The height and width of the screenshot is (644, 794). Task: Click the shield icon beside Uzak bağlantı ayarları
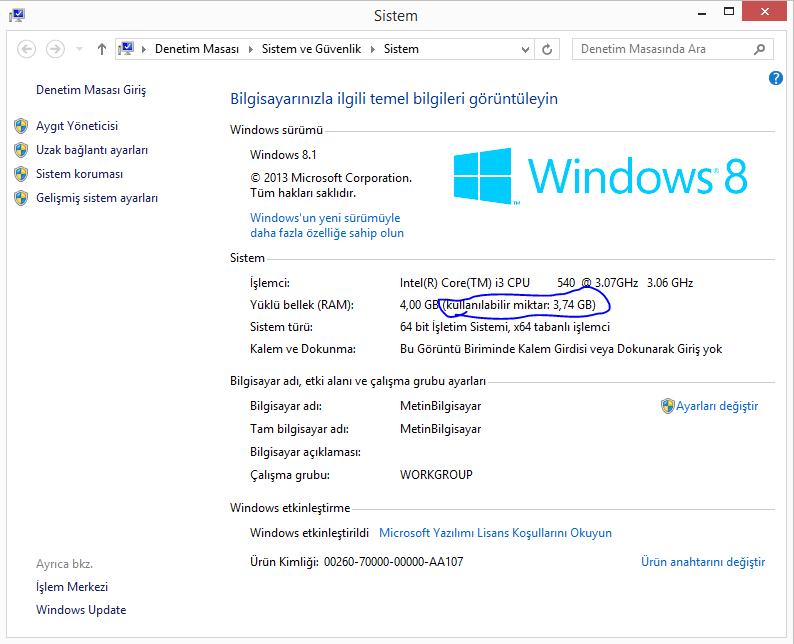[x=21, y=150]
